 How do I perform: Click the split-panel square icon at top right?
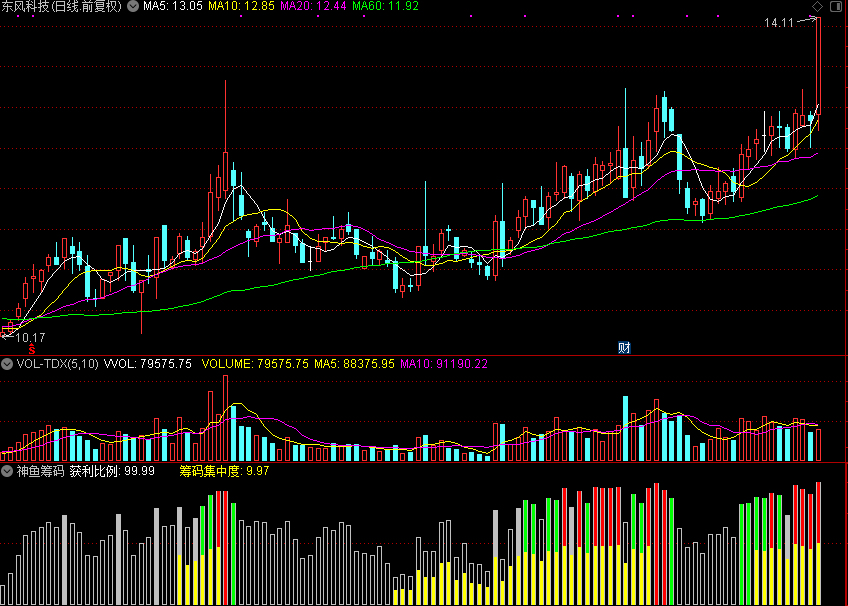[x=836, y=6]
